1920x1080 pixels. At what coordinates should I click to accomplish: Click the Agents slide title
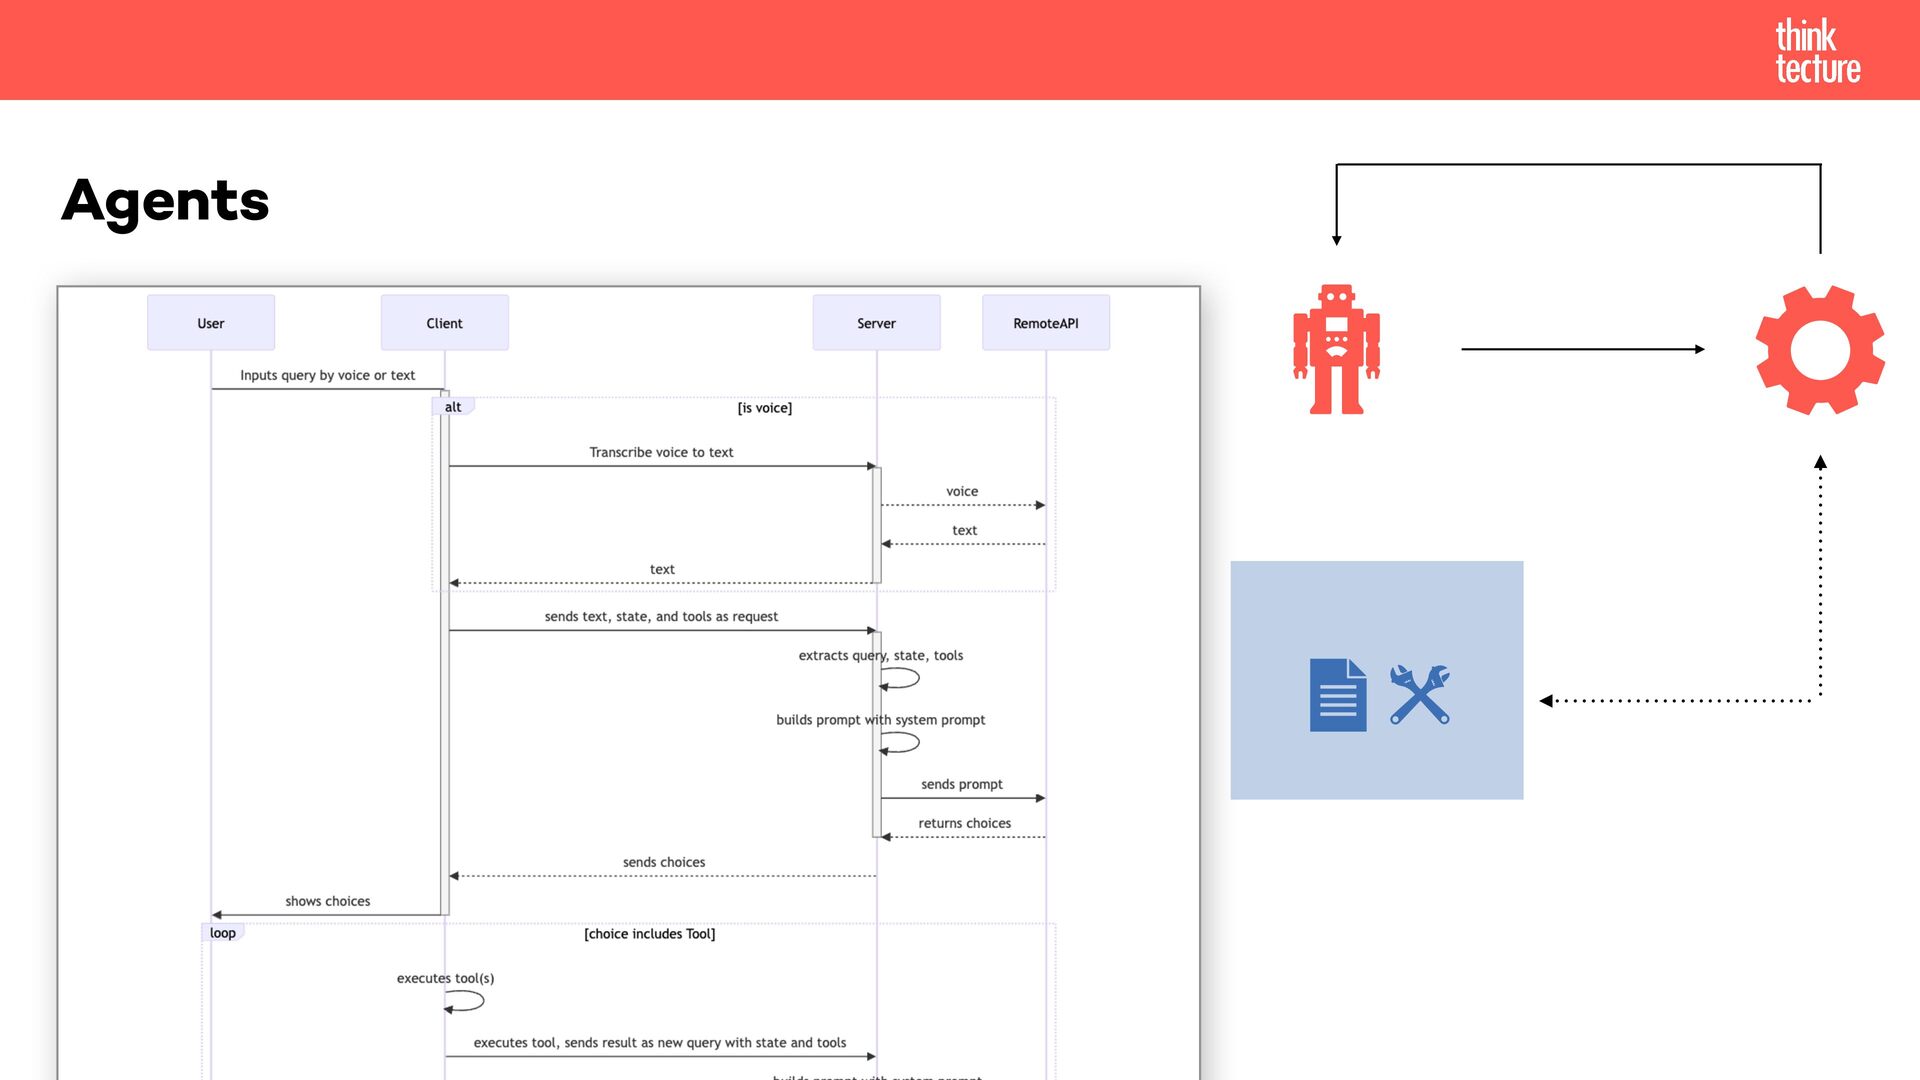[166, 201]
